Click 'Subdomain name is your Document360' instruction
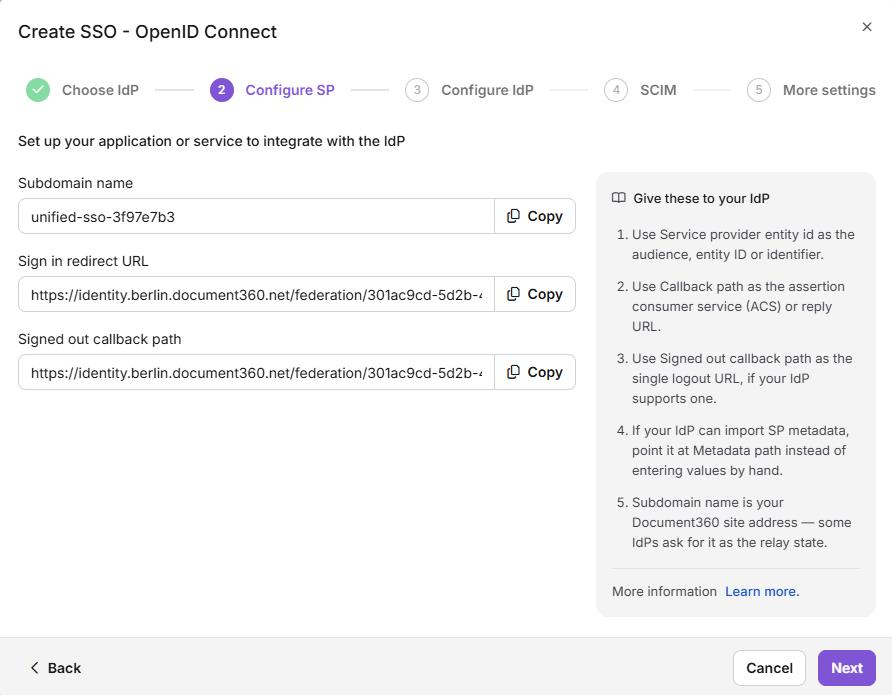Viewport: 892px width, 695px height. [742, 523]
